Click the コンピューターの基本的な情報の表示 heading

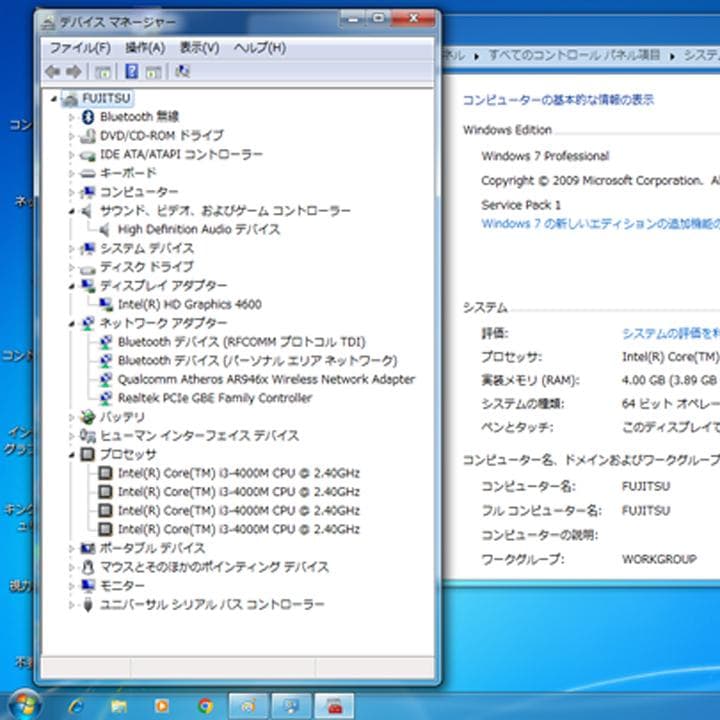tap(558, 100)
